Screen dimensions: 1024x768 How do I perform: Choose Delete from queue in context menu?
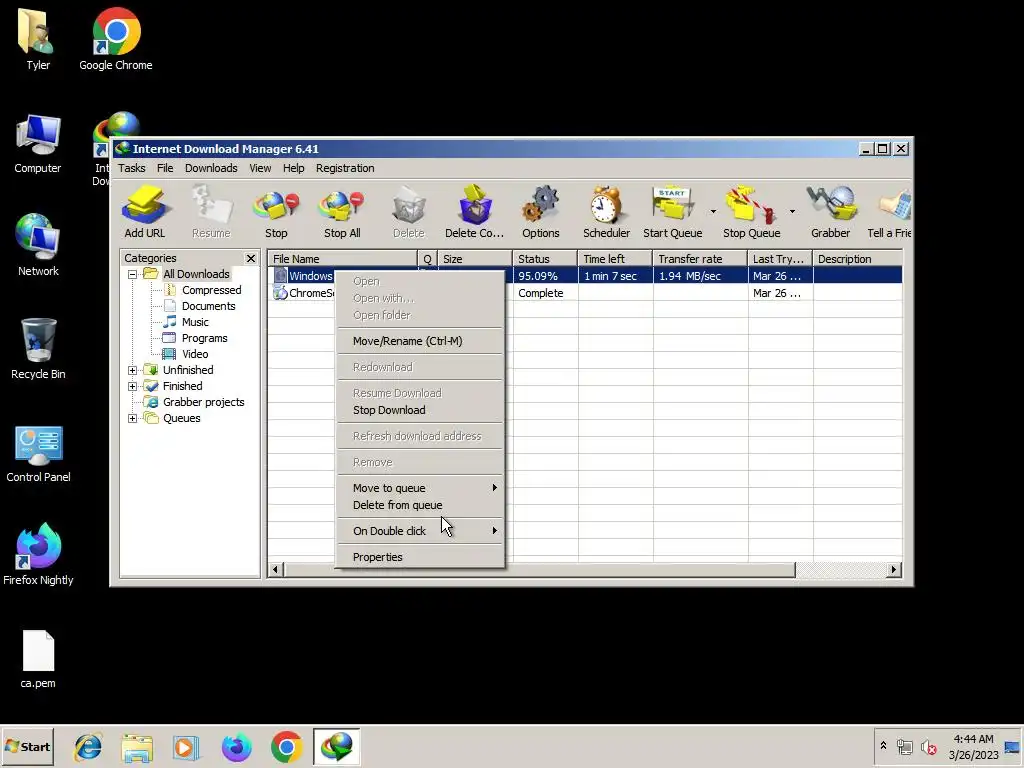click(x=421, y=505)
